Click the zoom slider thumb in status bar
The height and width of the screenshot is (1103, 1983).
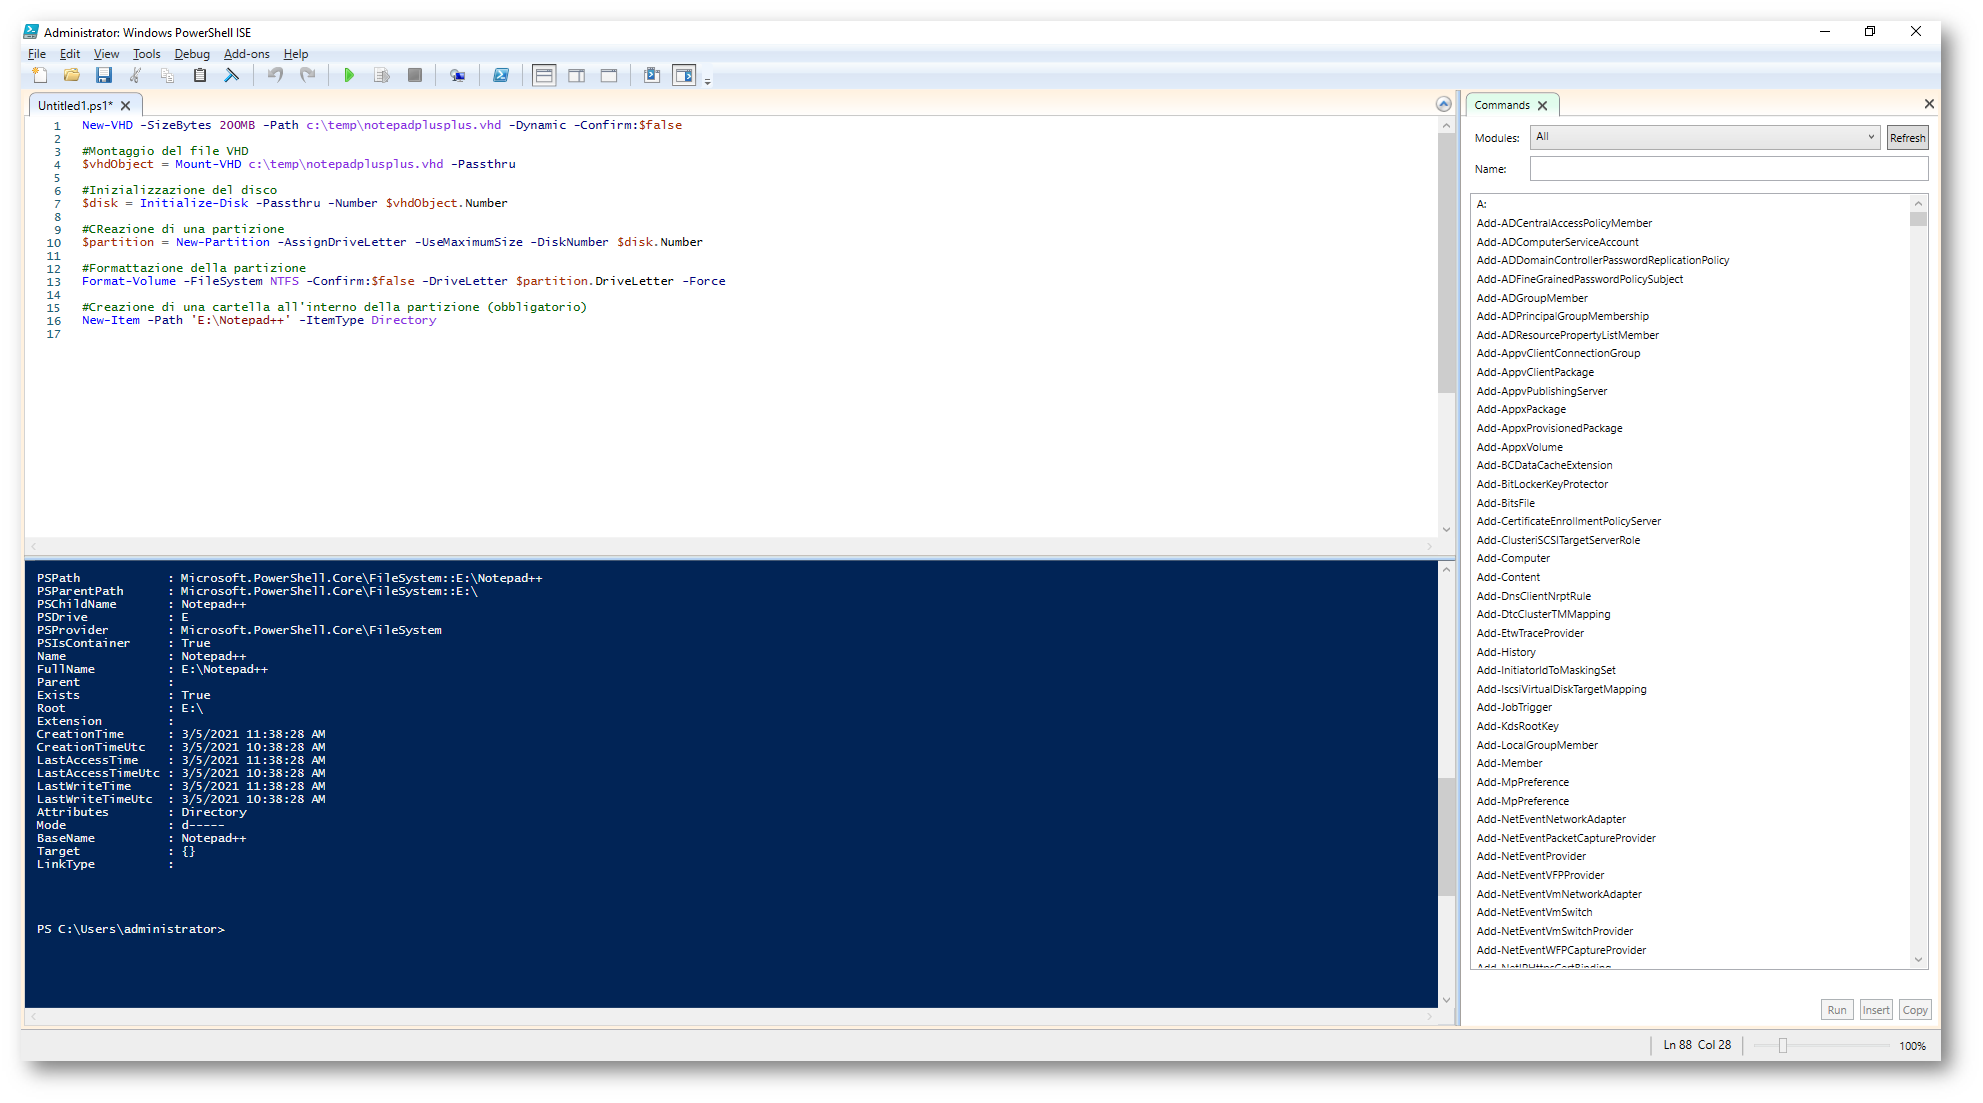point(1782,1046)
